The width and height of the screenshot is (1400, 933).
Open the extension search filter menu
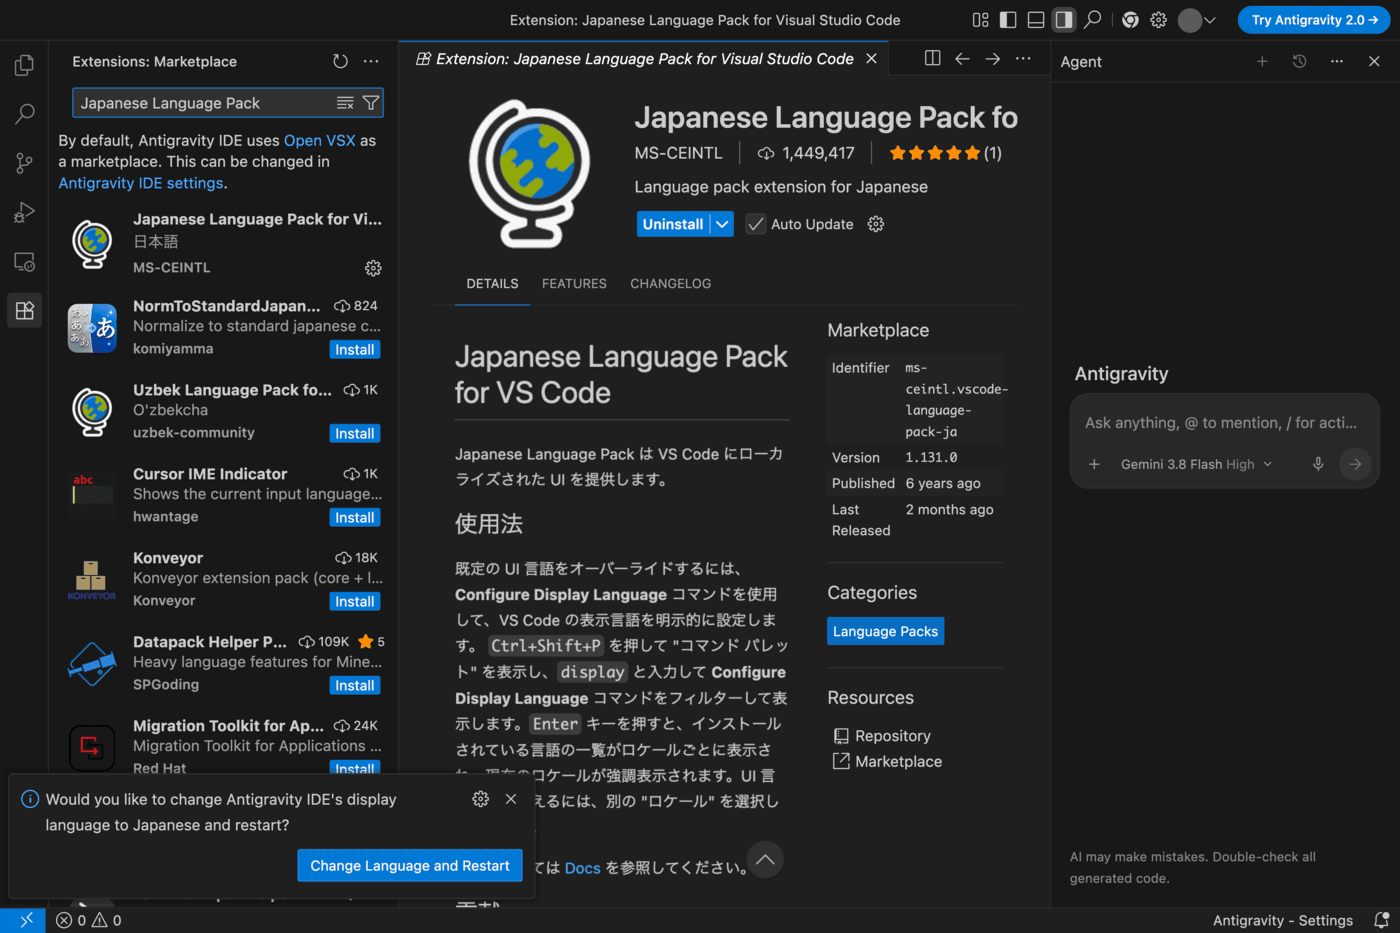pos(371,103)
